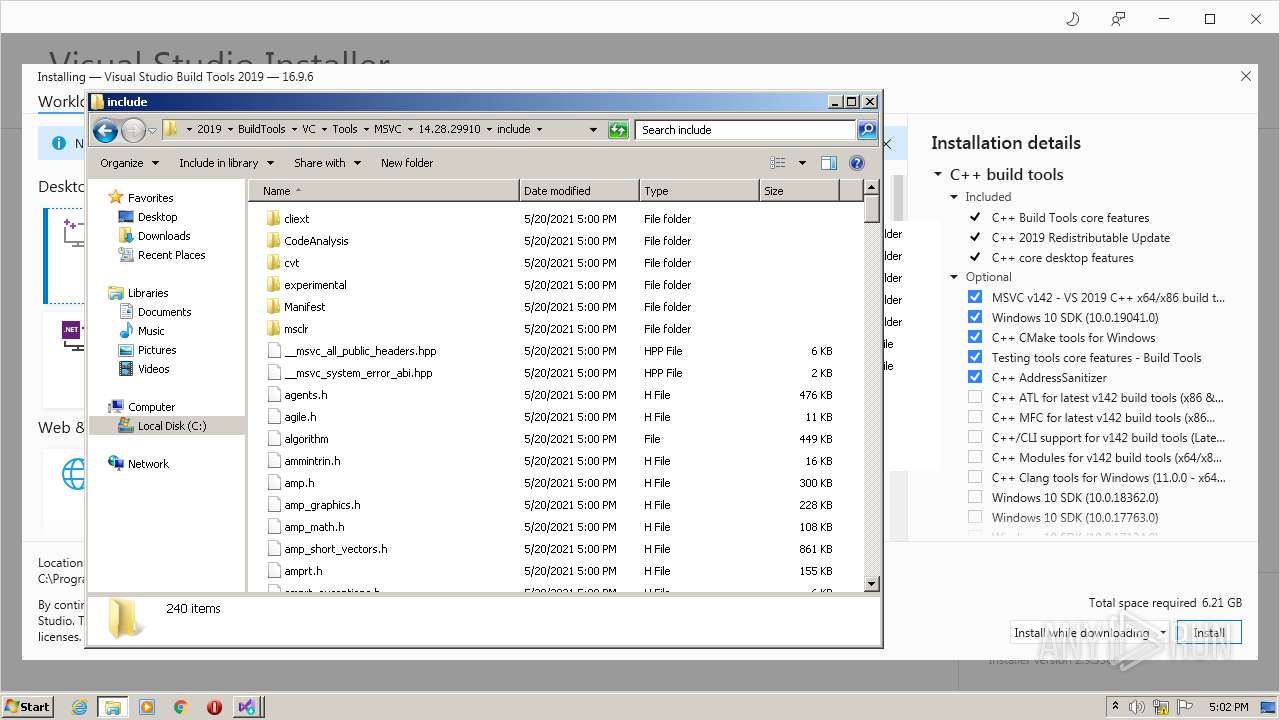
Task: Select the msclr folder
Action: 296,329
